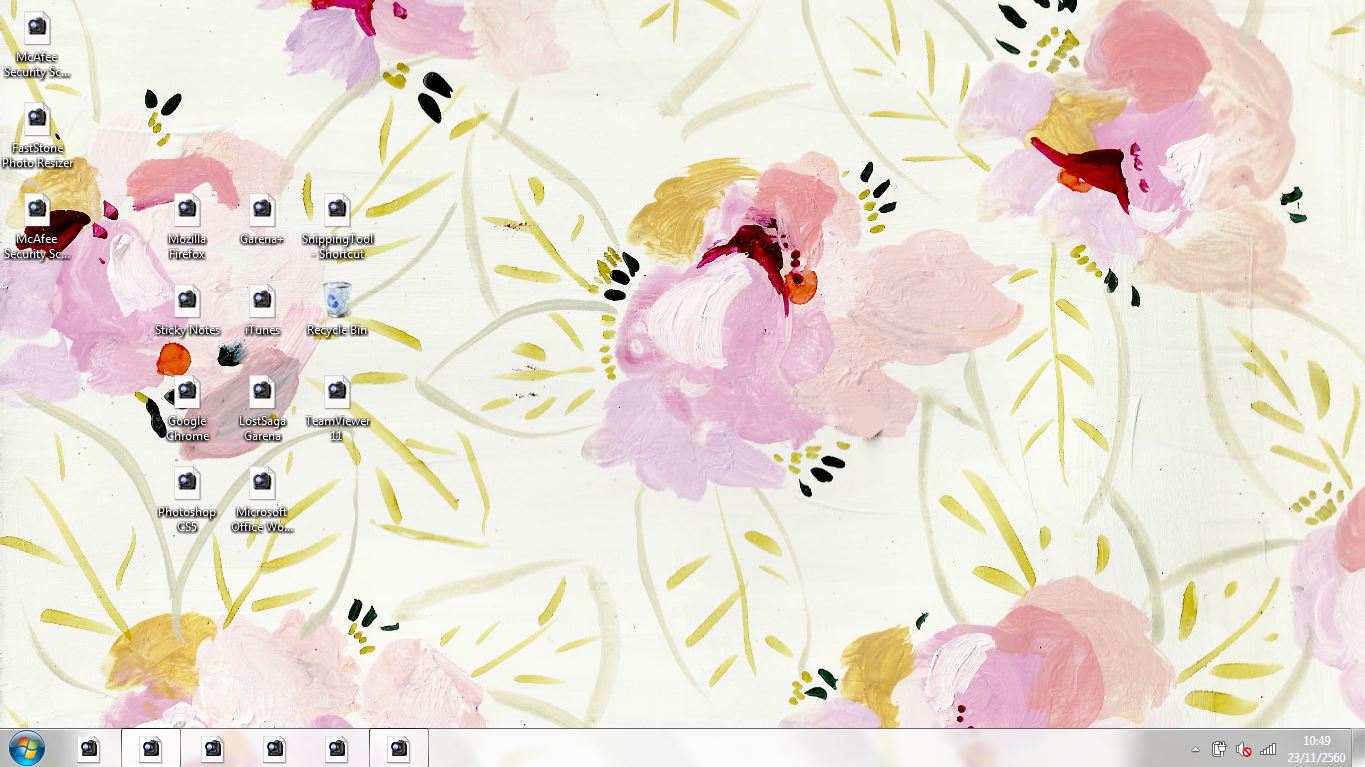The width and height of the screenshot is (1365, 767).
Task: Open the Mozilla Firefox desktop shortcut
Action: click(187, 211)
